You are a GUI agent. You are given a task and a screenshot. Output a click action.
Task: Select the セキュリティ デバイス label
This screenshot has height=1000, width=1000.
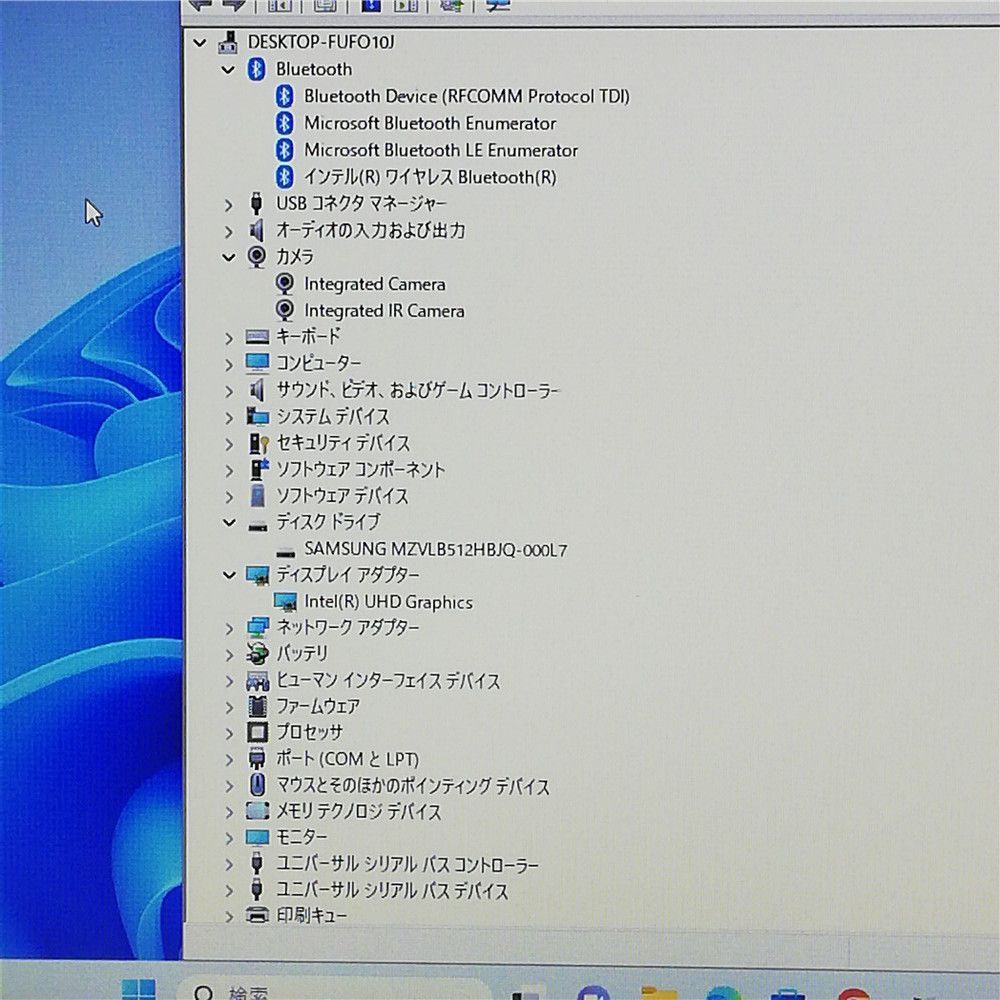click(x=342, y=443)
